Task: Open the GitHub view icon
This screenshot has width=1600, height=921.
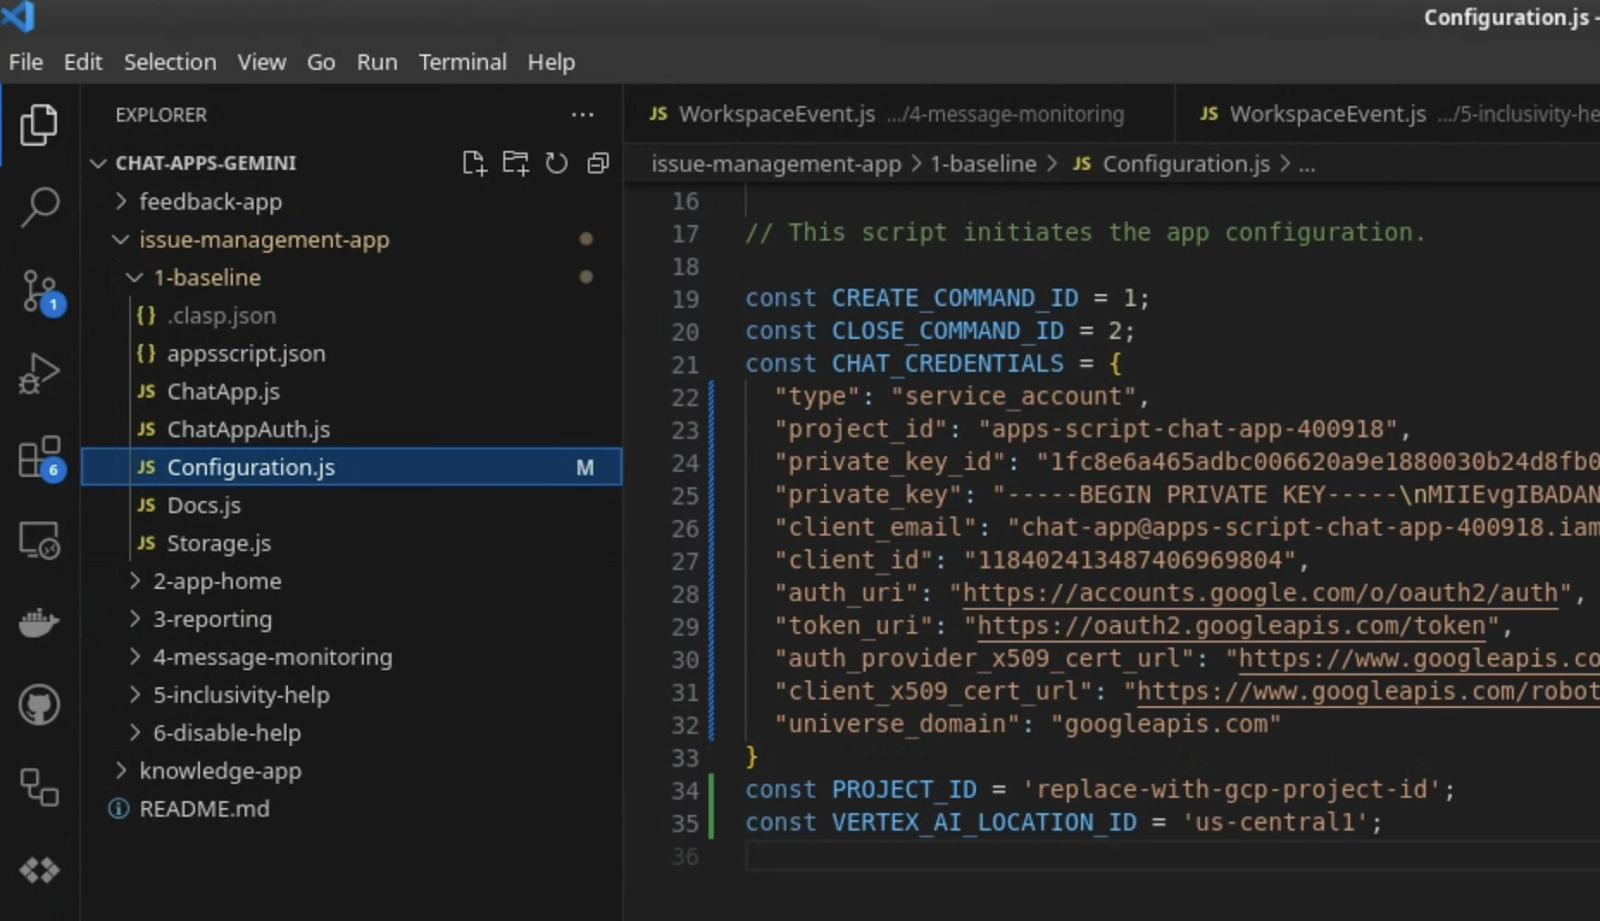Action: [40, 705]
